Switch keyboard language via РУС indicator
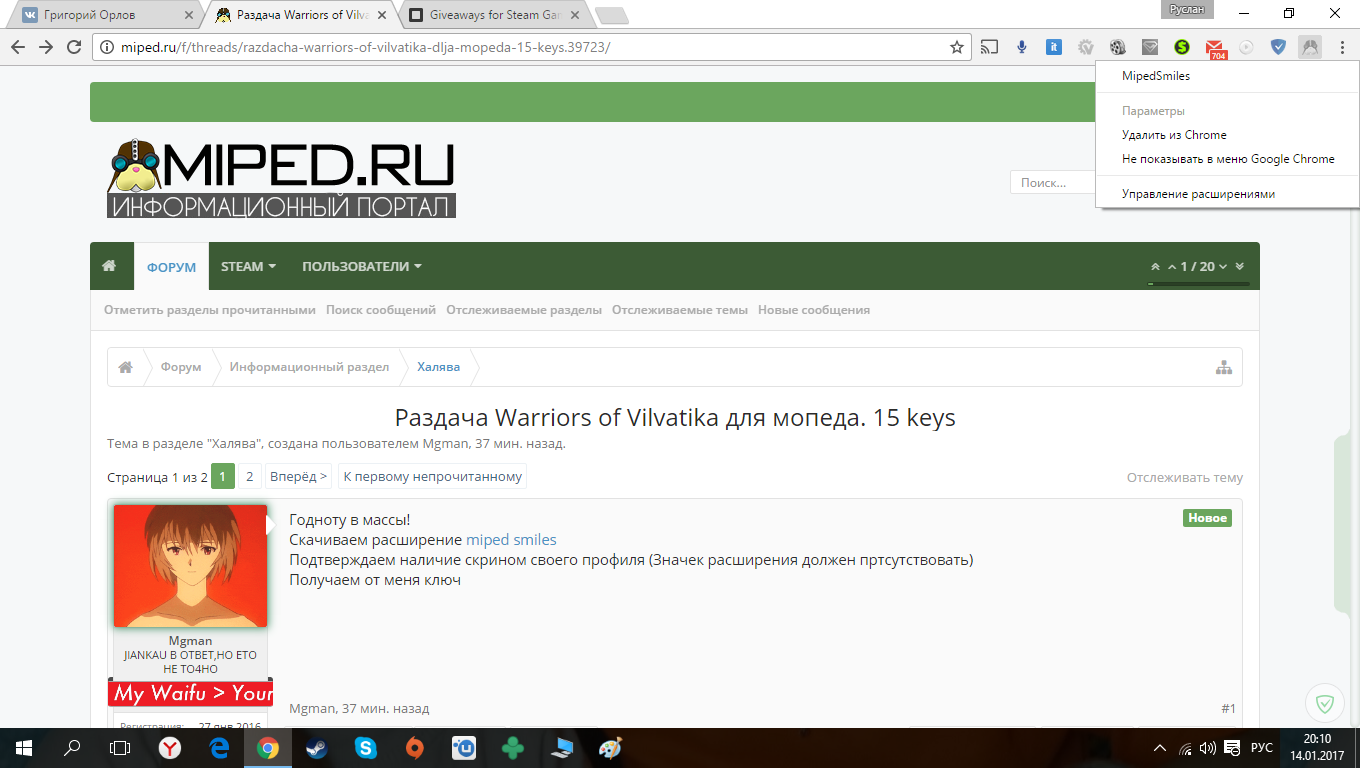 tap(1262, 748)
